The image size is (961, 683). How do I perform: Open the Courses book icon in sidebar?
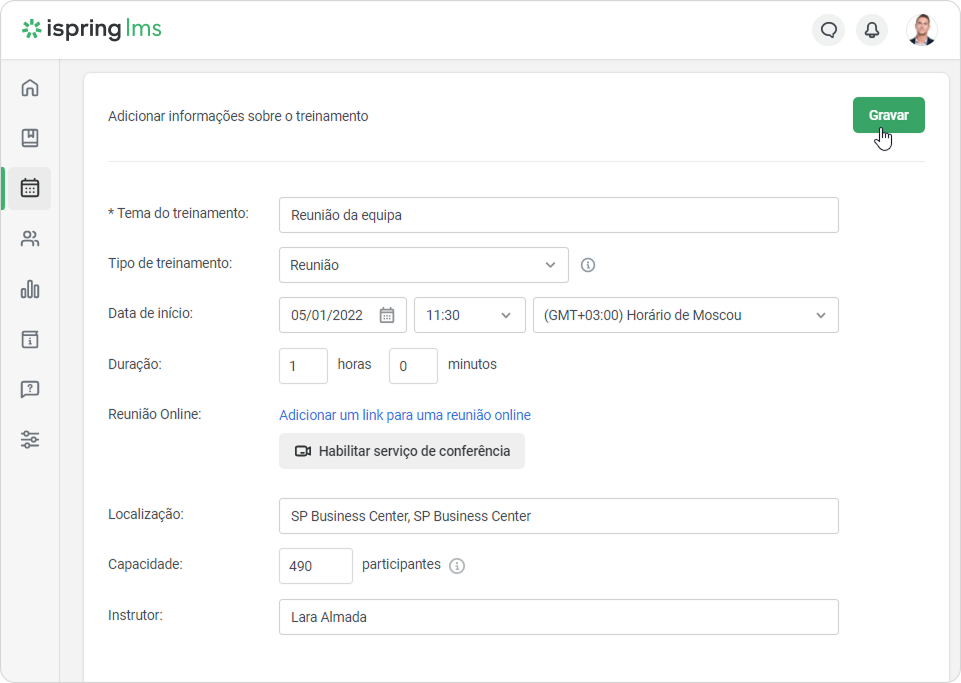(30, 138)
